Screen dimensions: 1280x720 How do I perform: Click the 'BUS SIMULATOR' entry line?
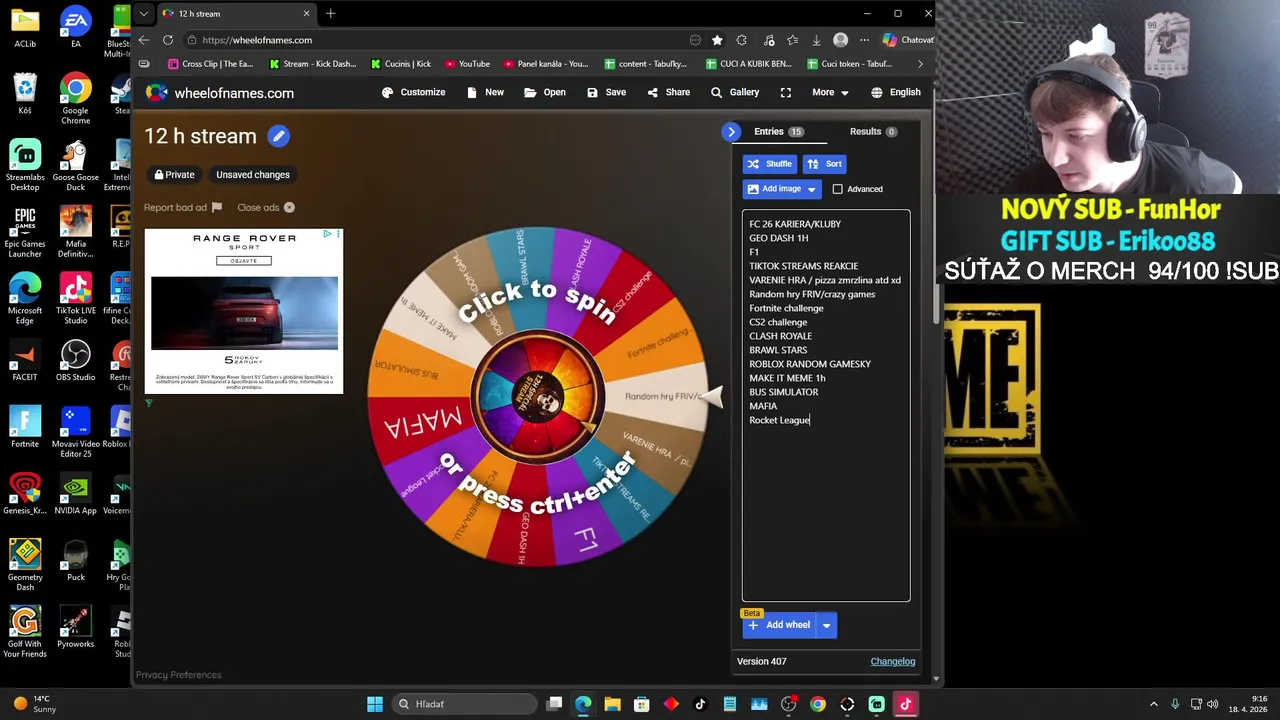tap(783, 392)
